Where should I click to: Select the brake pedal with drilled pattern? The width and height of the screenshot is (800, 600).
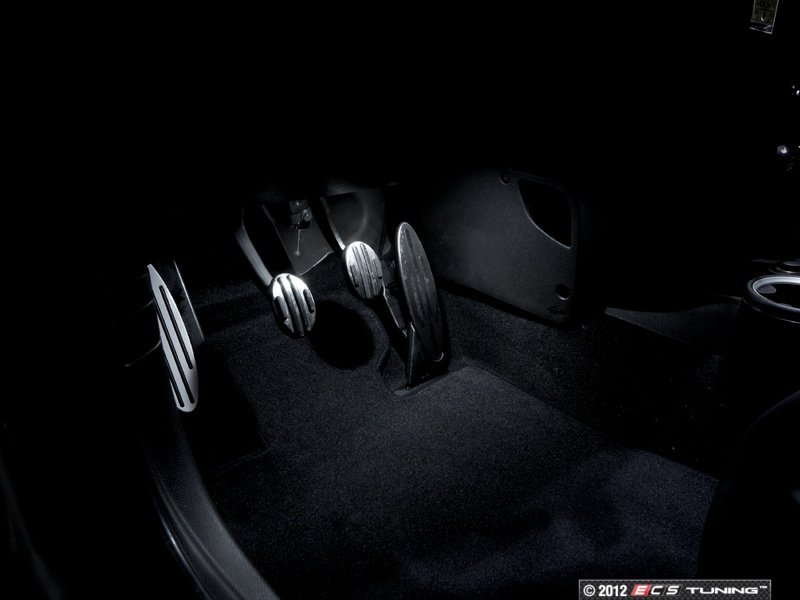362,268
